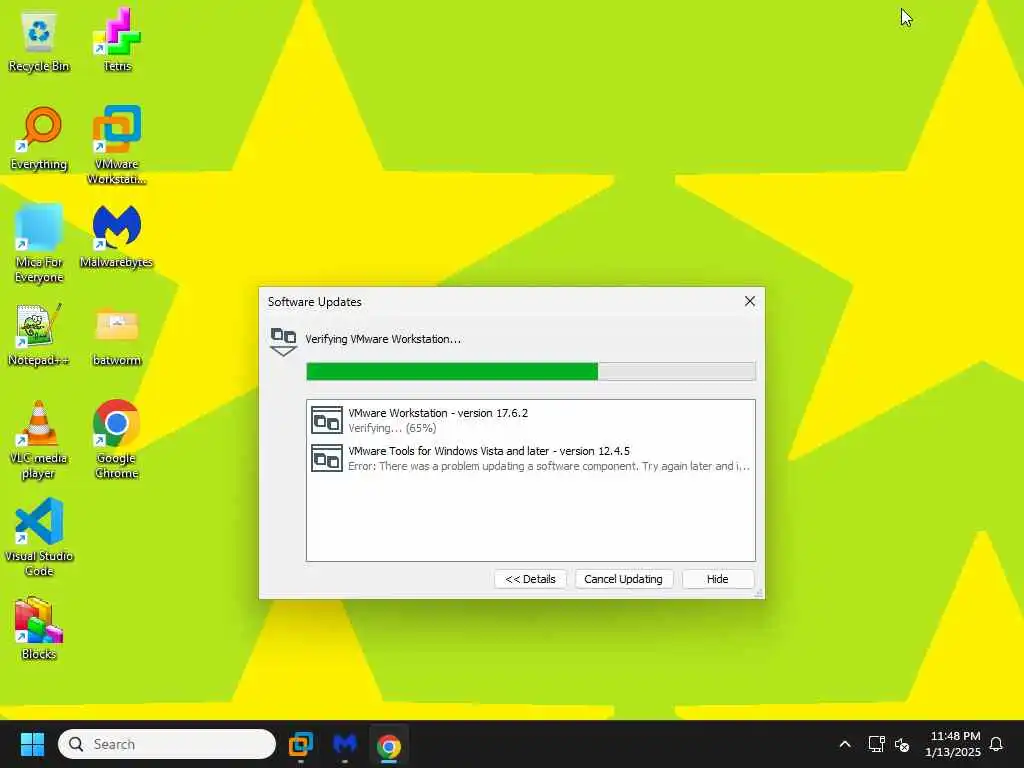Screen dimensions: 1024x768
Task: Click the VMware Tools 12.4.5 item icon
Action: [327, 458]
